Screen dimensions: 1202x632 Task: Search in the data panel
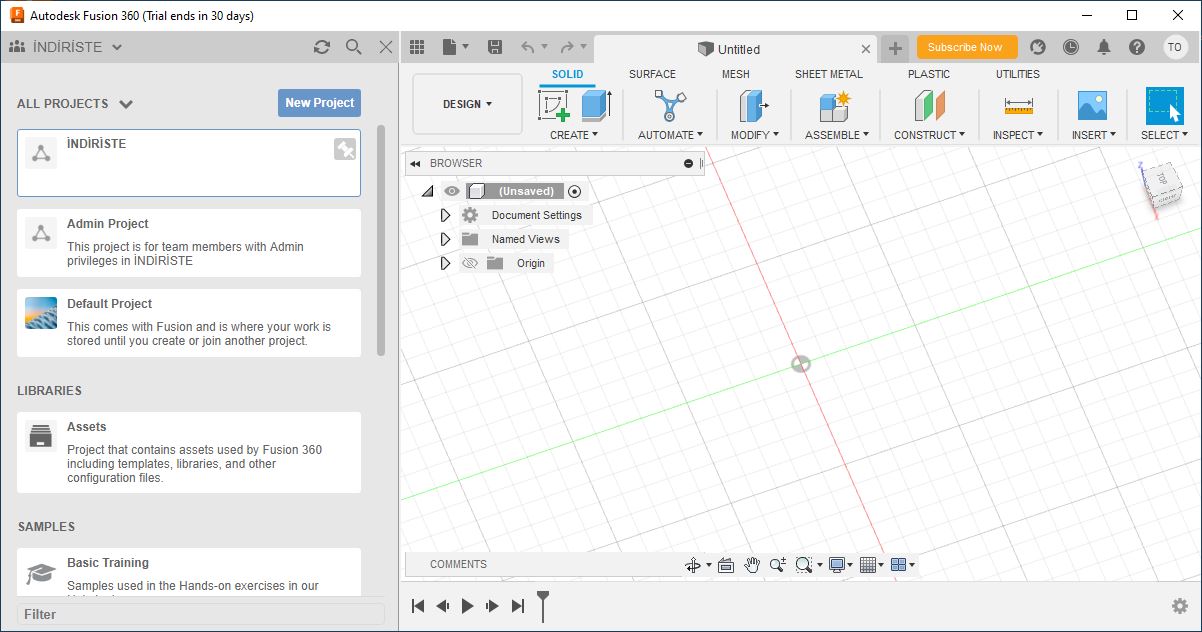353,47
